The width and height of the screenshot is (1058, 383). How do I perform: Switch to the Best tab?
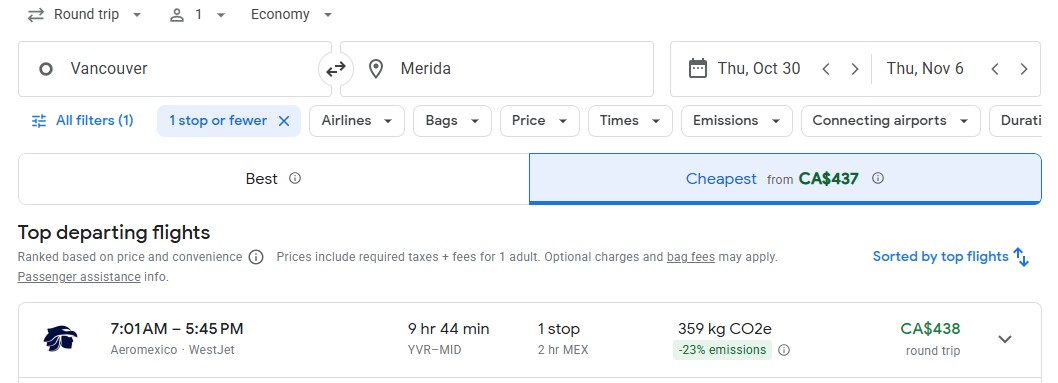[273, 179]
